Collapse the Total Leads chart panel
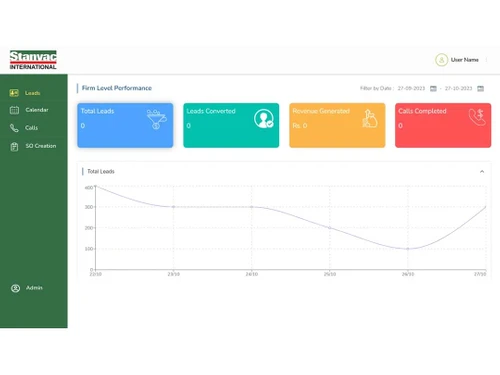Screen dimensions: 500x375 [482, 171]
